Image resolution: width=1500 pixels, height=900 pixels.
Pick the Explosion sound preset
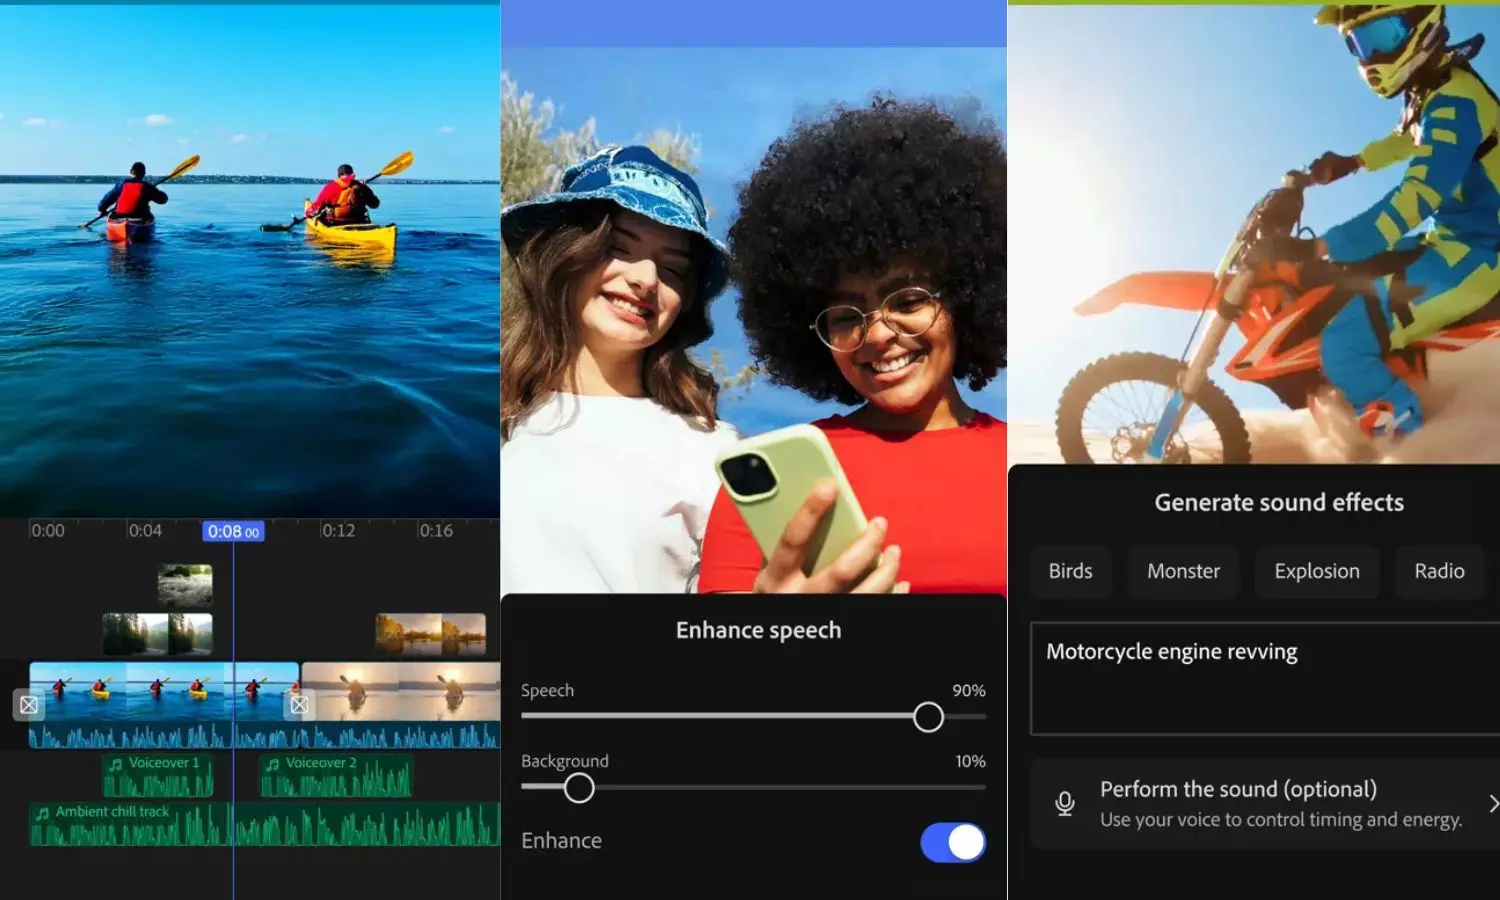1316,572
